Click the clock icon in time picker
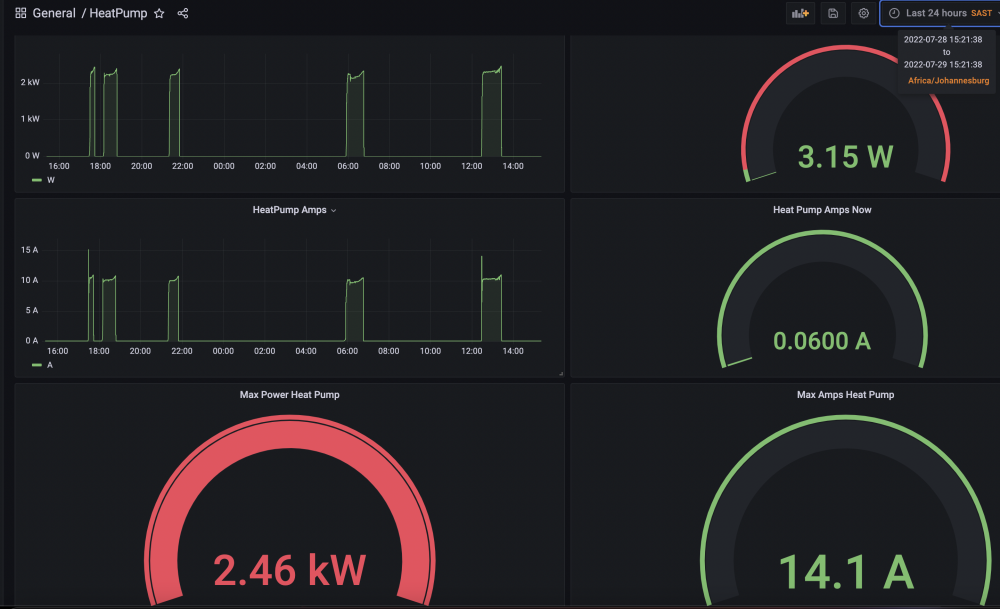This screenshot has height=609, width=1000. (x=894, y=13)
